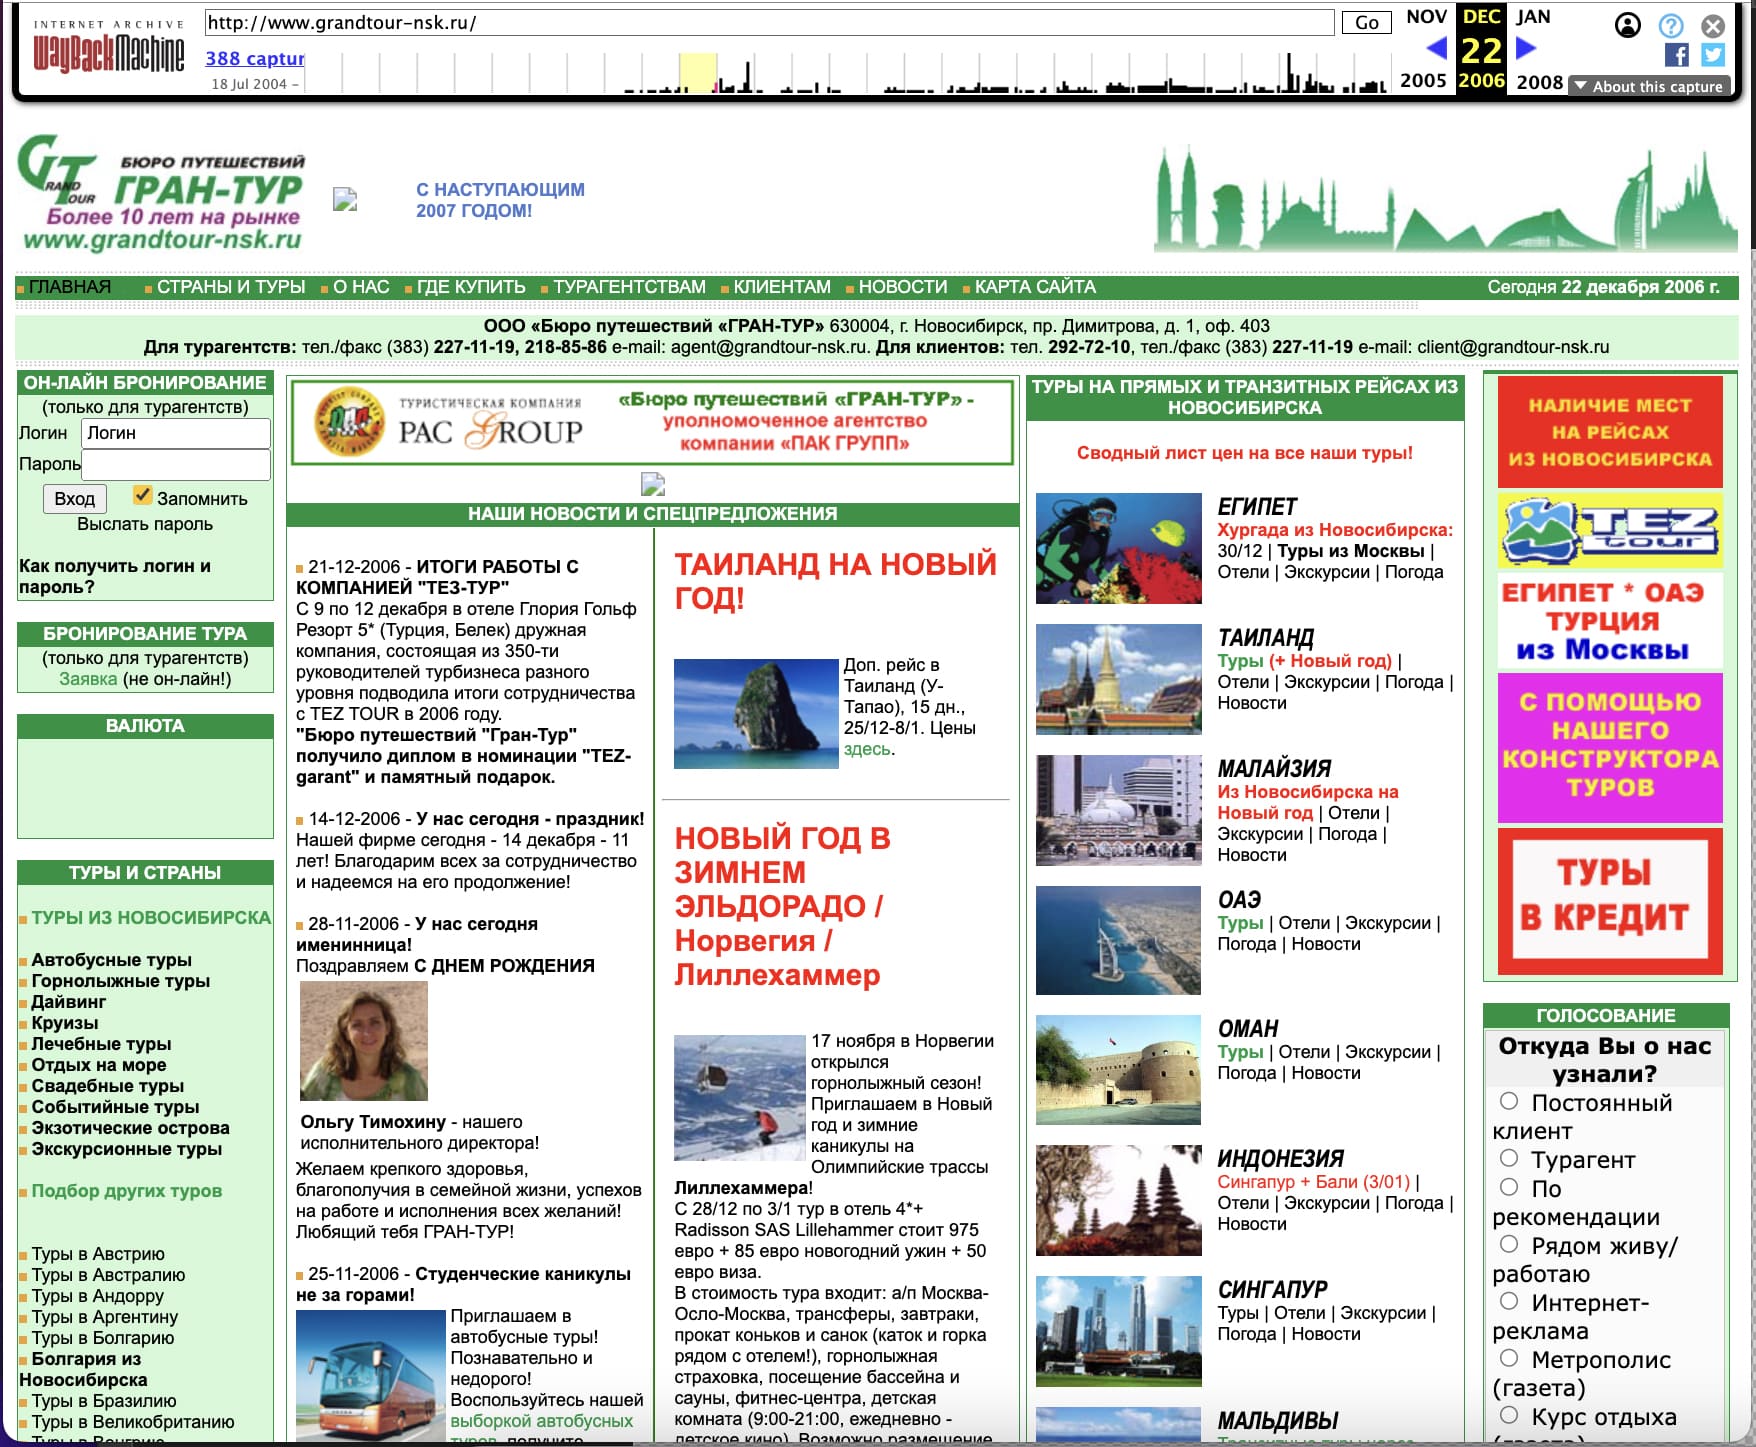Select Постоянный клиент radio option
Screen dimensions: 1756x1447
[x=1509, y=1101]
